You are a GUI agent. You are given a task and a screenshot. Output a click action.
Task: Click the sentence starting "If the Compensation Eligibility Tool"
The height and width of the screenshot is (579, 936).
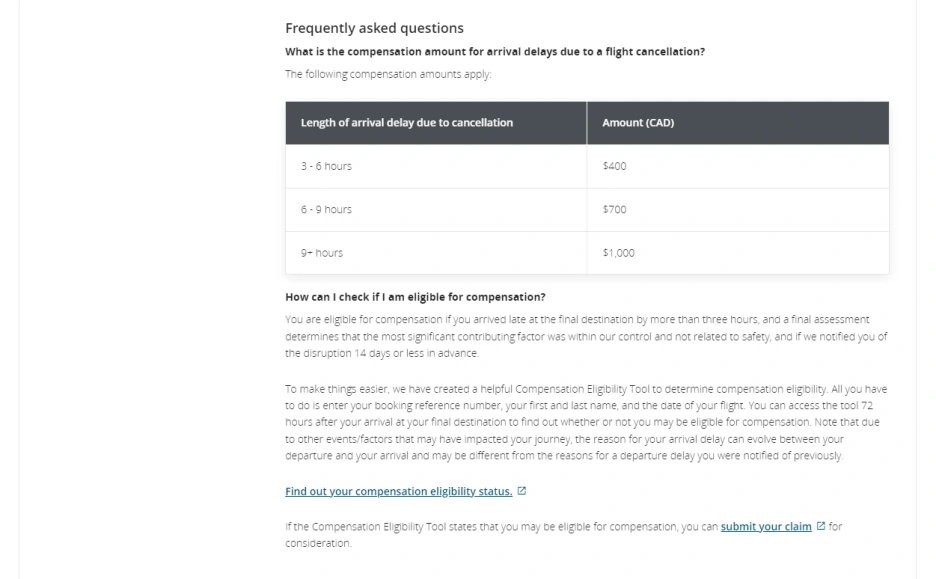pos(500,526)
